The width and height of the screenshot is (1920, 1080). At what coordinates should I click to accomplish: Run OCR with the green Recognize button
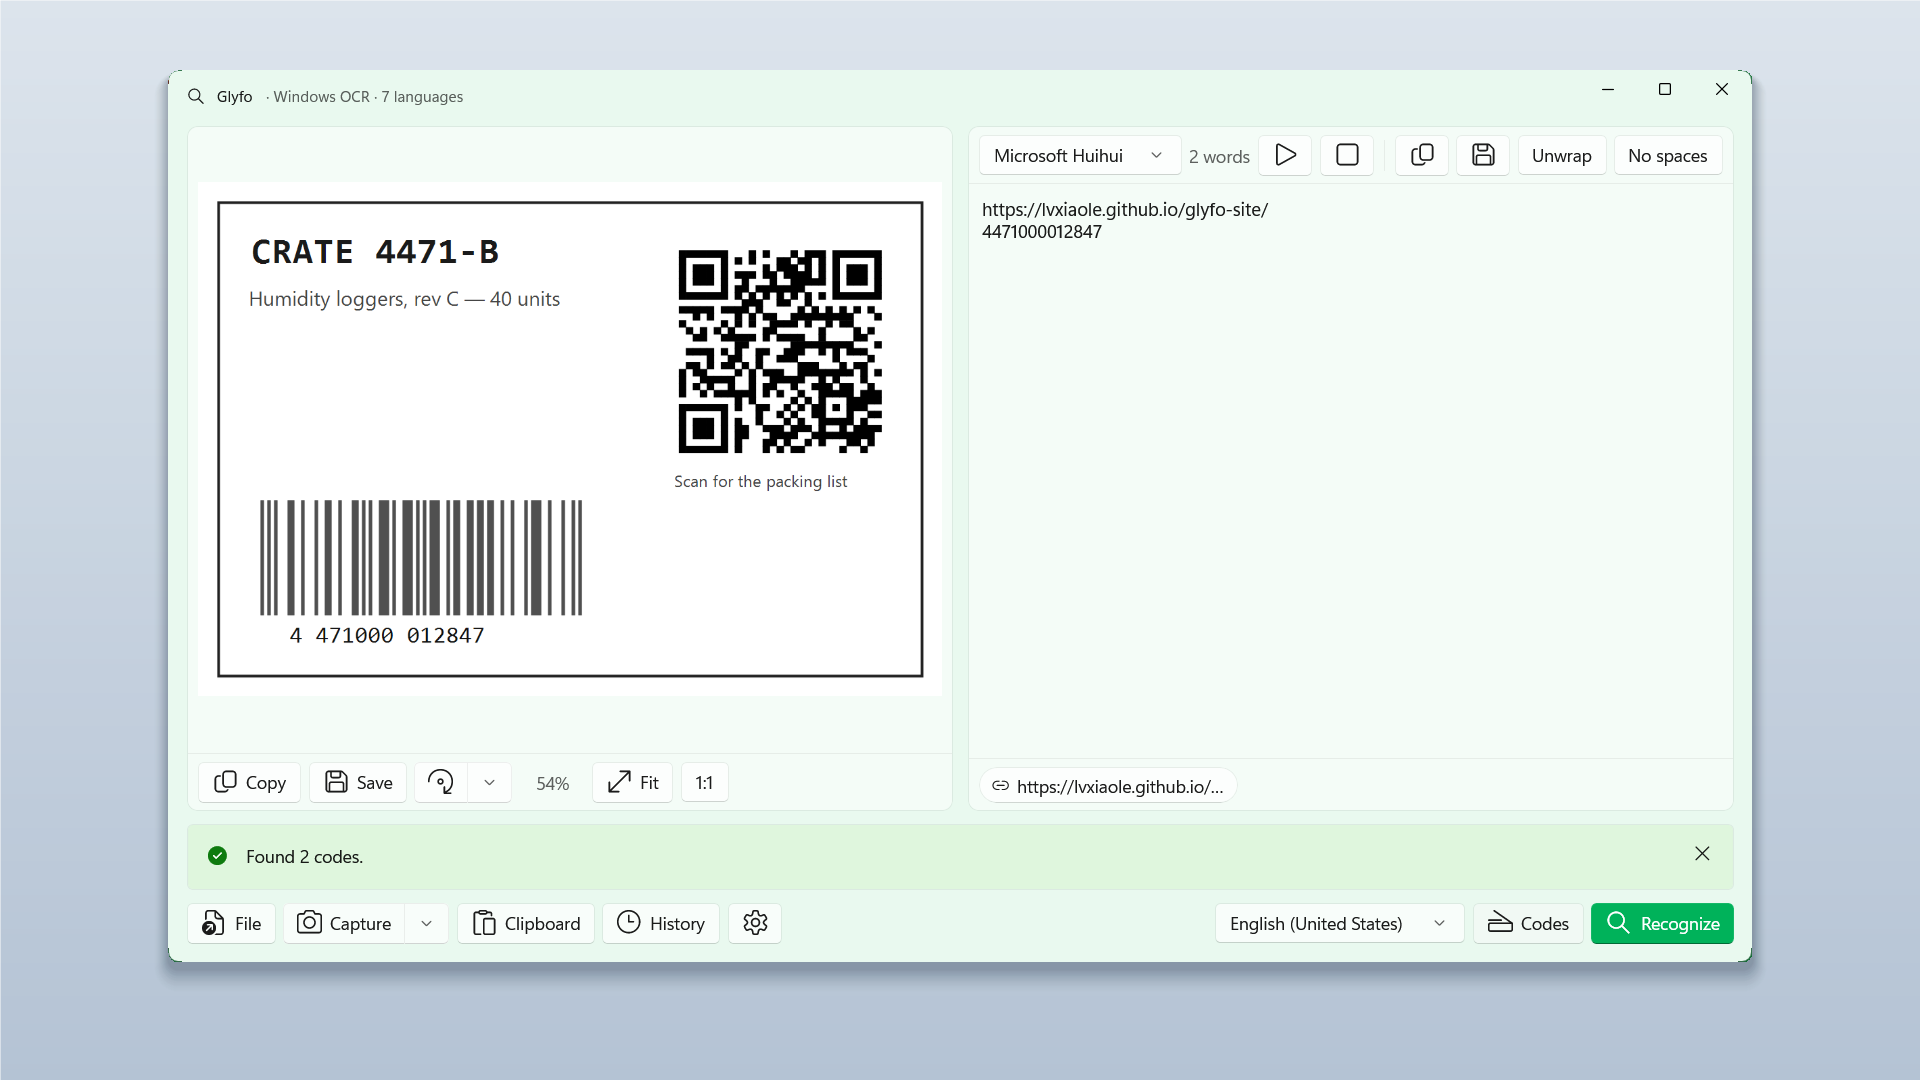tap(1662, 923)
